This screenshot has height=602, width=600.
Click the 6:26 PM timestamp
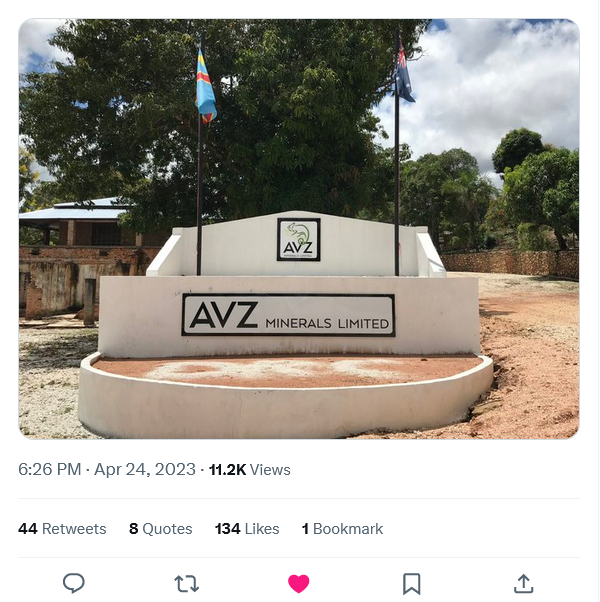[x=50, y=470]
